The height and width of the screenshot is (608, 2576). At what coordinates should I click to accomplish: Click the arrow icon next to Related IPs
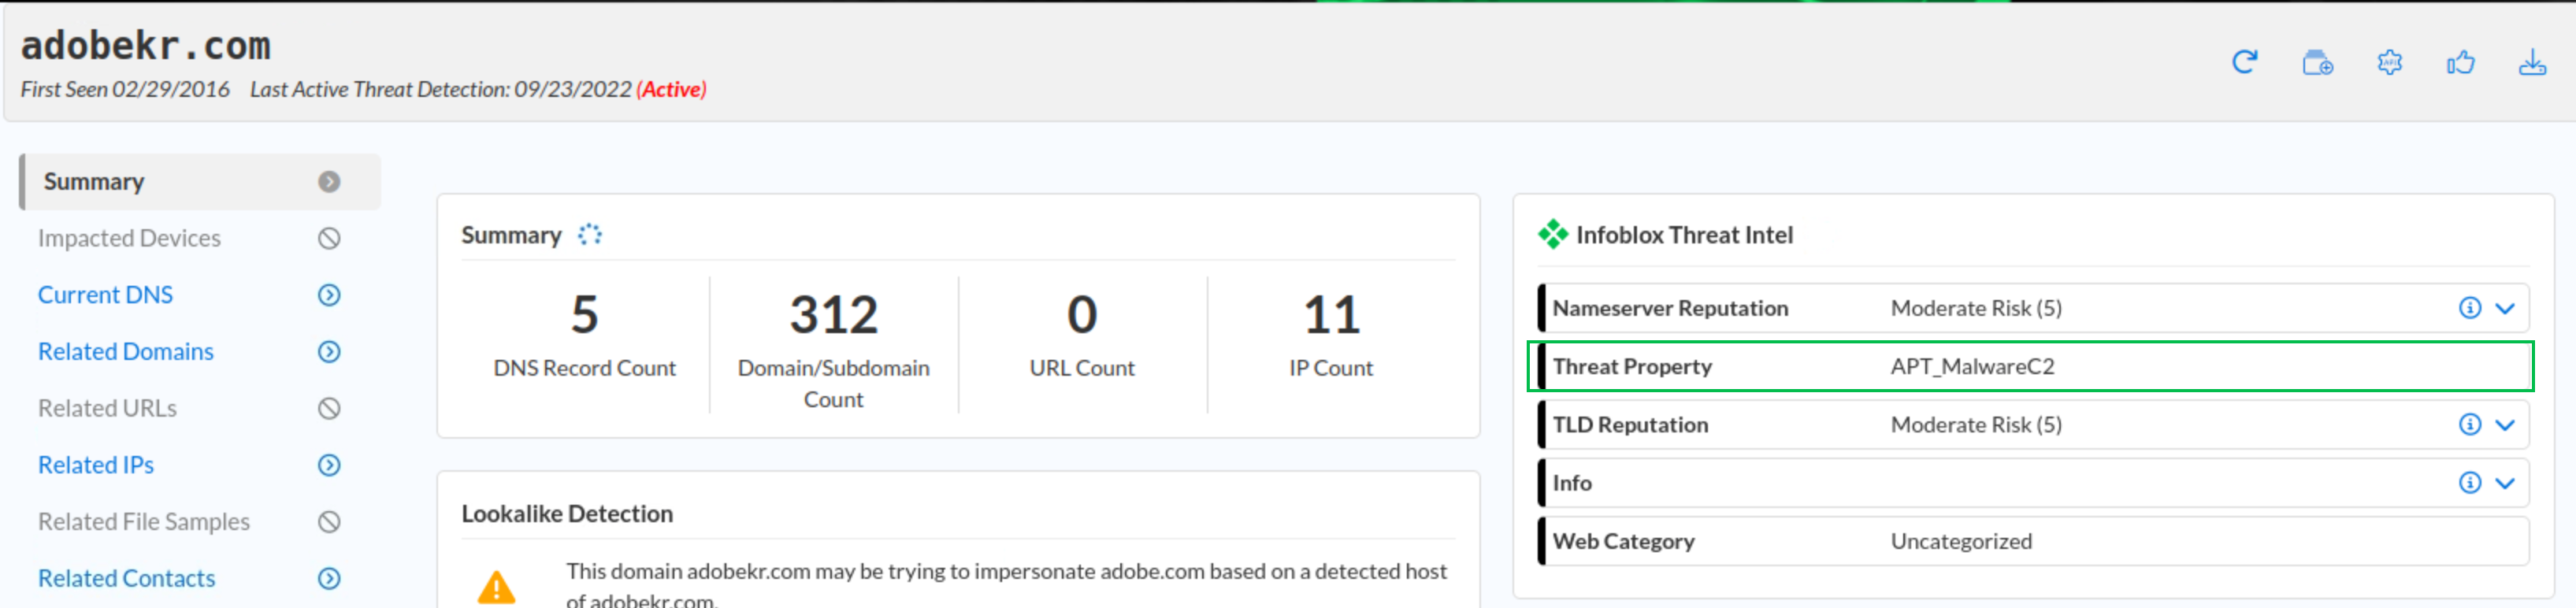pyautogui.click(x=329, y=465)
